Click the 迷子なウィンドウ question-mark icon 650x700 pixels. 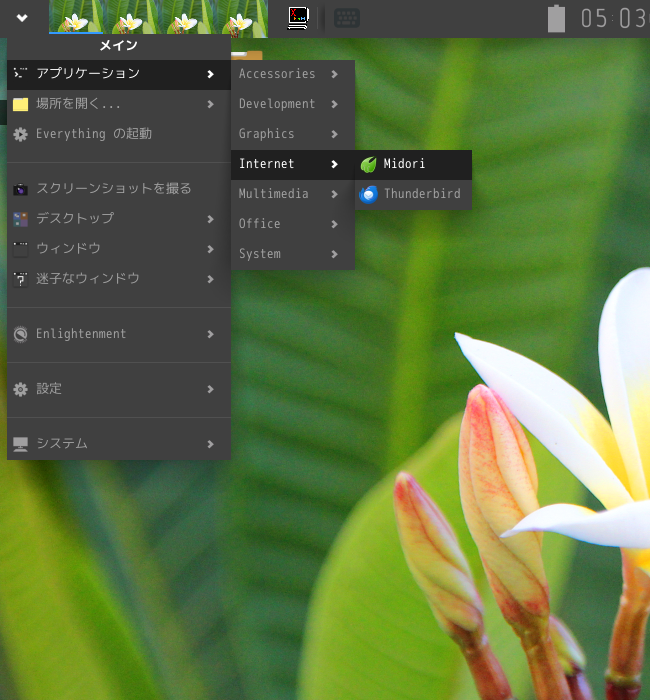click(21, 279)
